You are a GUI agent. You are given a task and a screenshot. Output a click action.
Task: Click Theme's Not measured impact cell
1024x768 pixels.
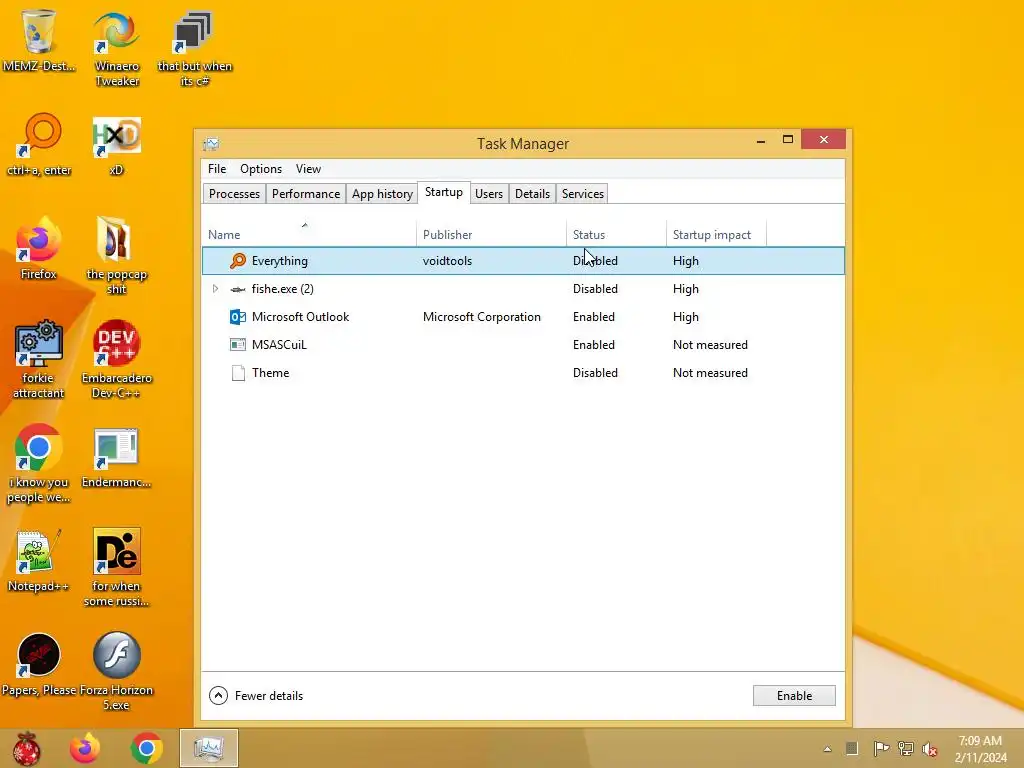tap(711, 373)
